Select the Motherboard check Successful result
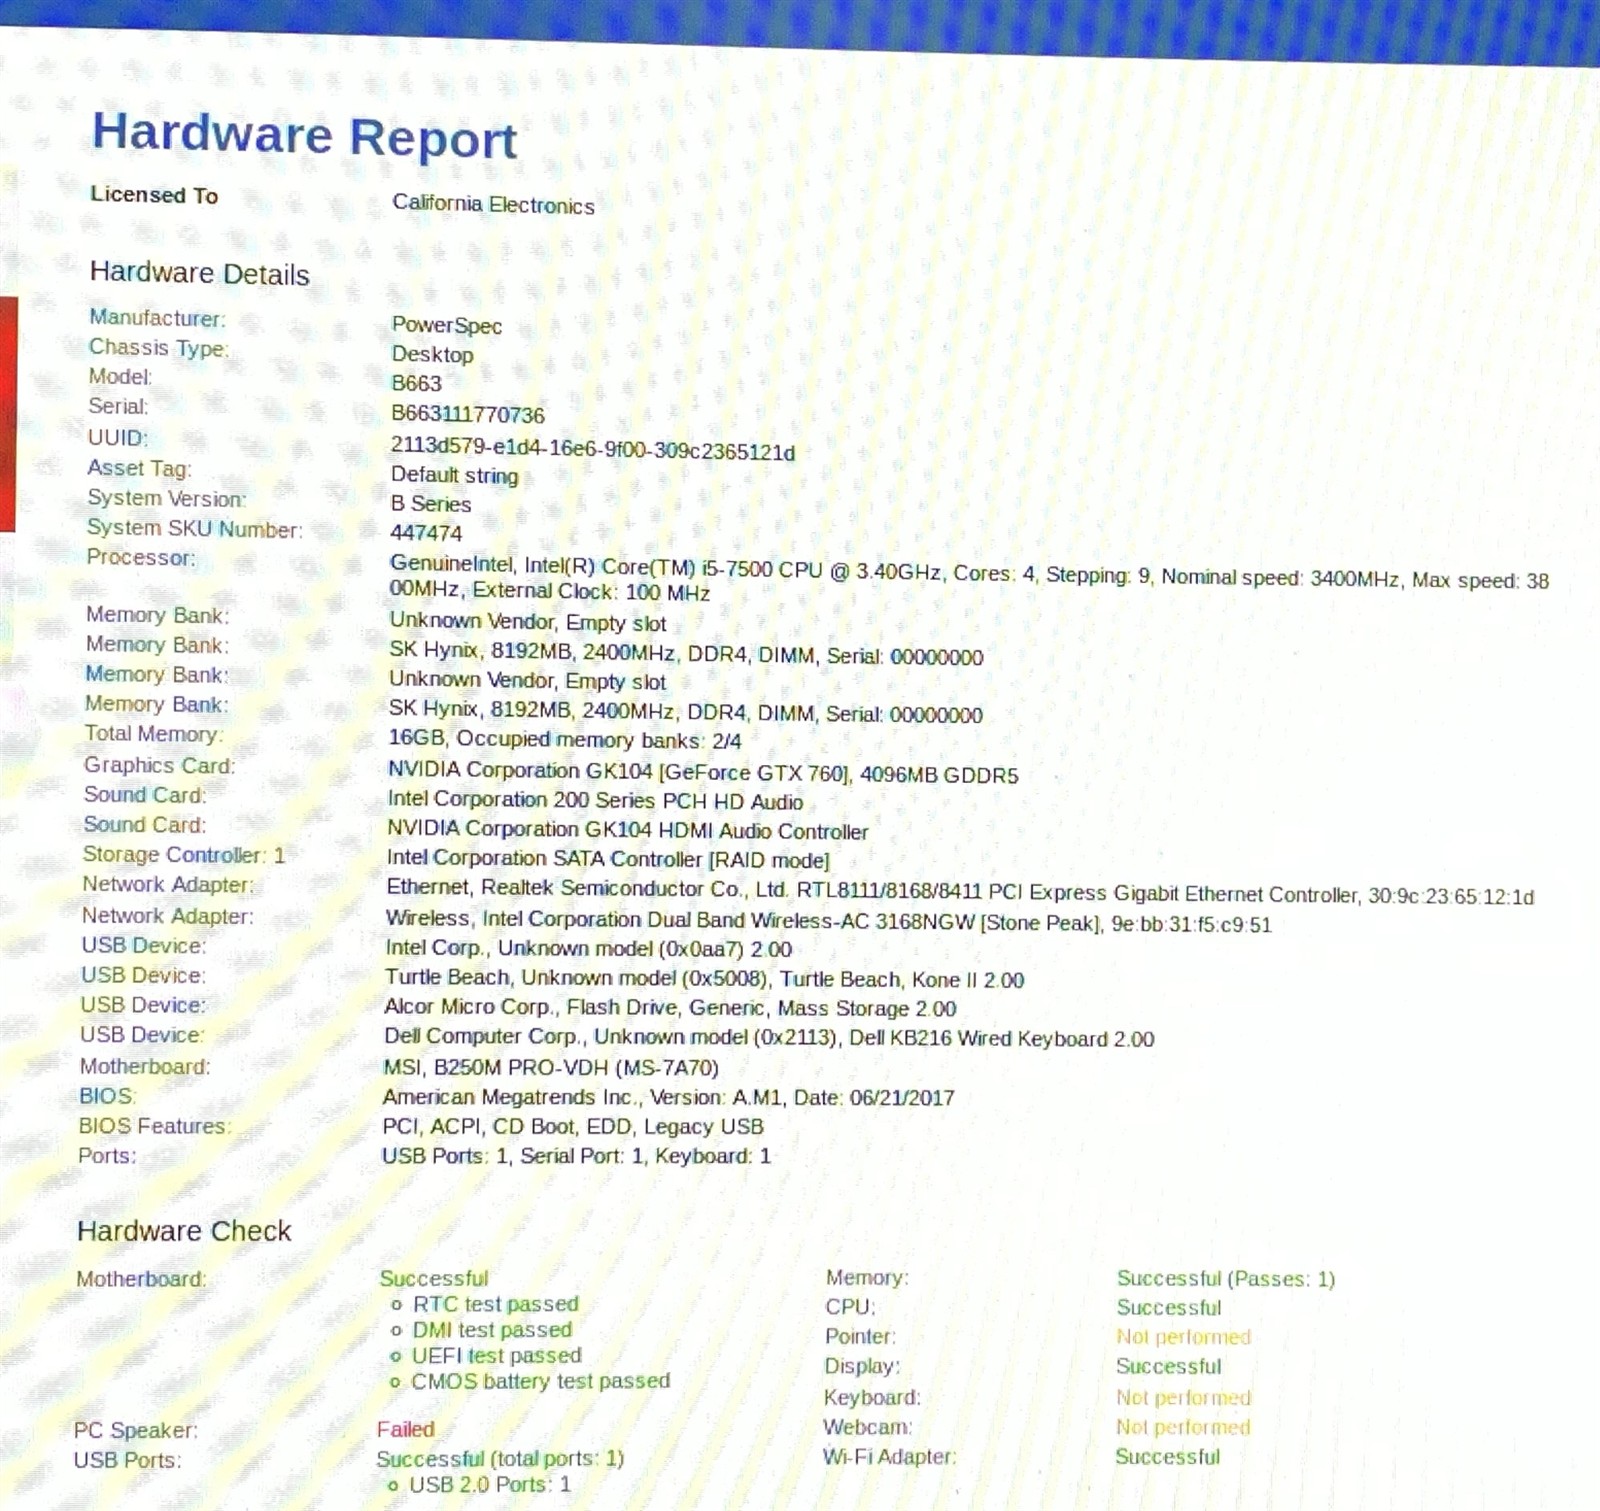The width and height of the screenshot is (1600, 1511). (434, 1278)
